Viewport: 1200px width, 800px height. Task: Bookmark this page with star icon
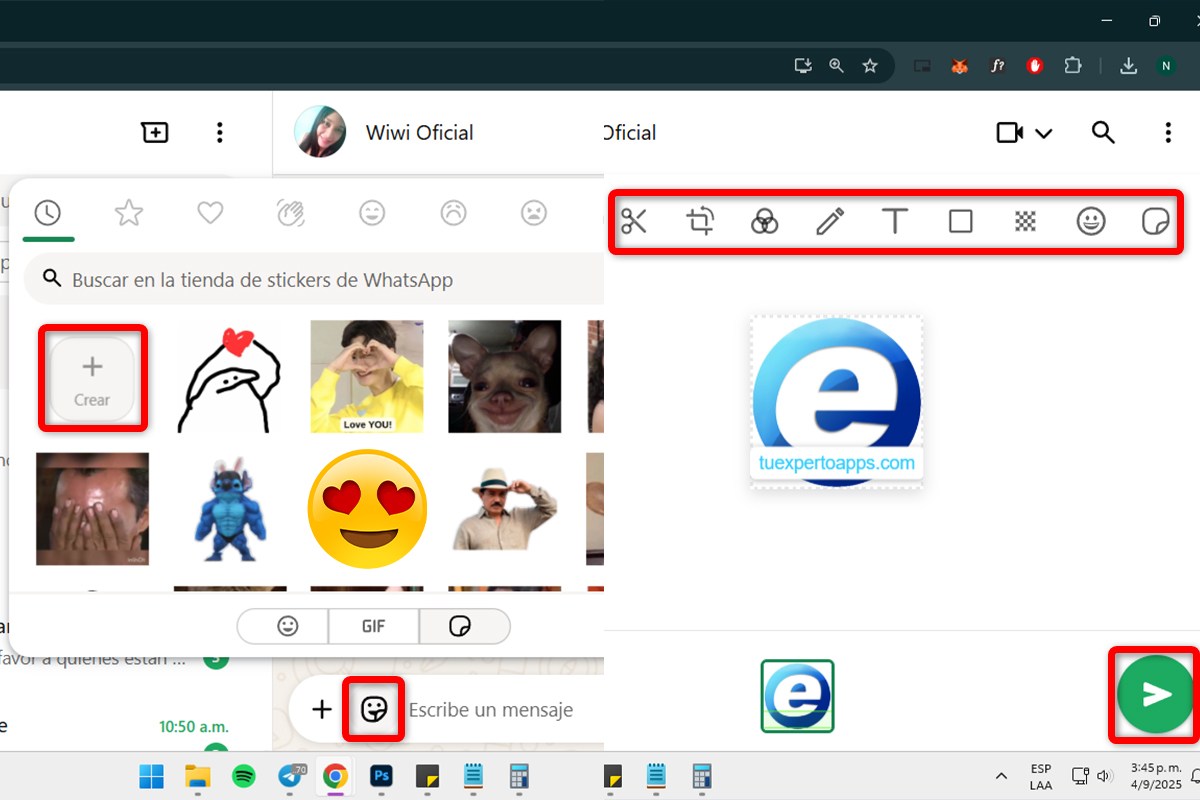click(870, 66)
